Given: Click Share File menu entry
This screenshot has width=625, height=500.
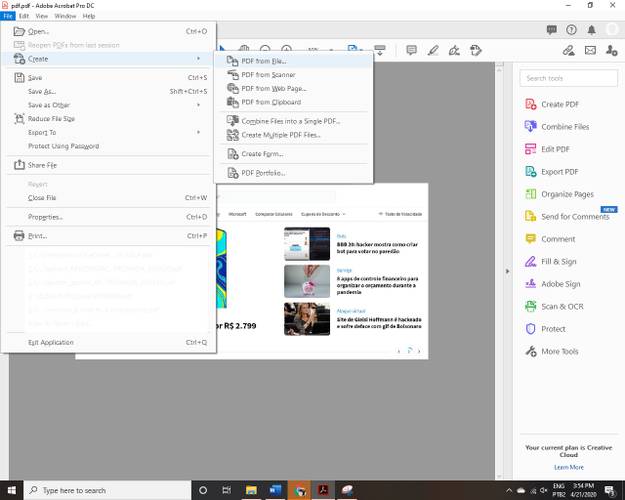Looking at the screenshot, I should [108, 165].
